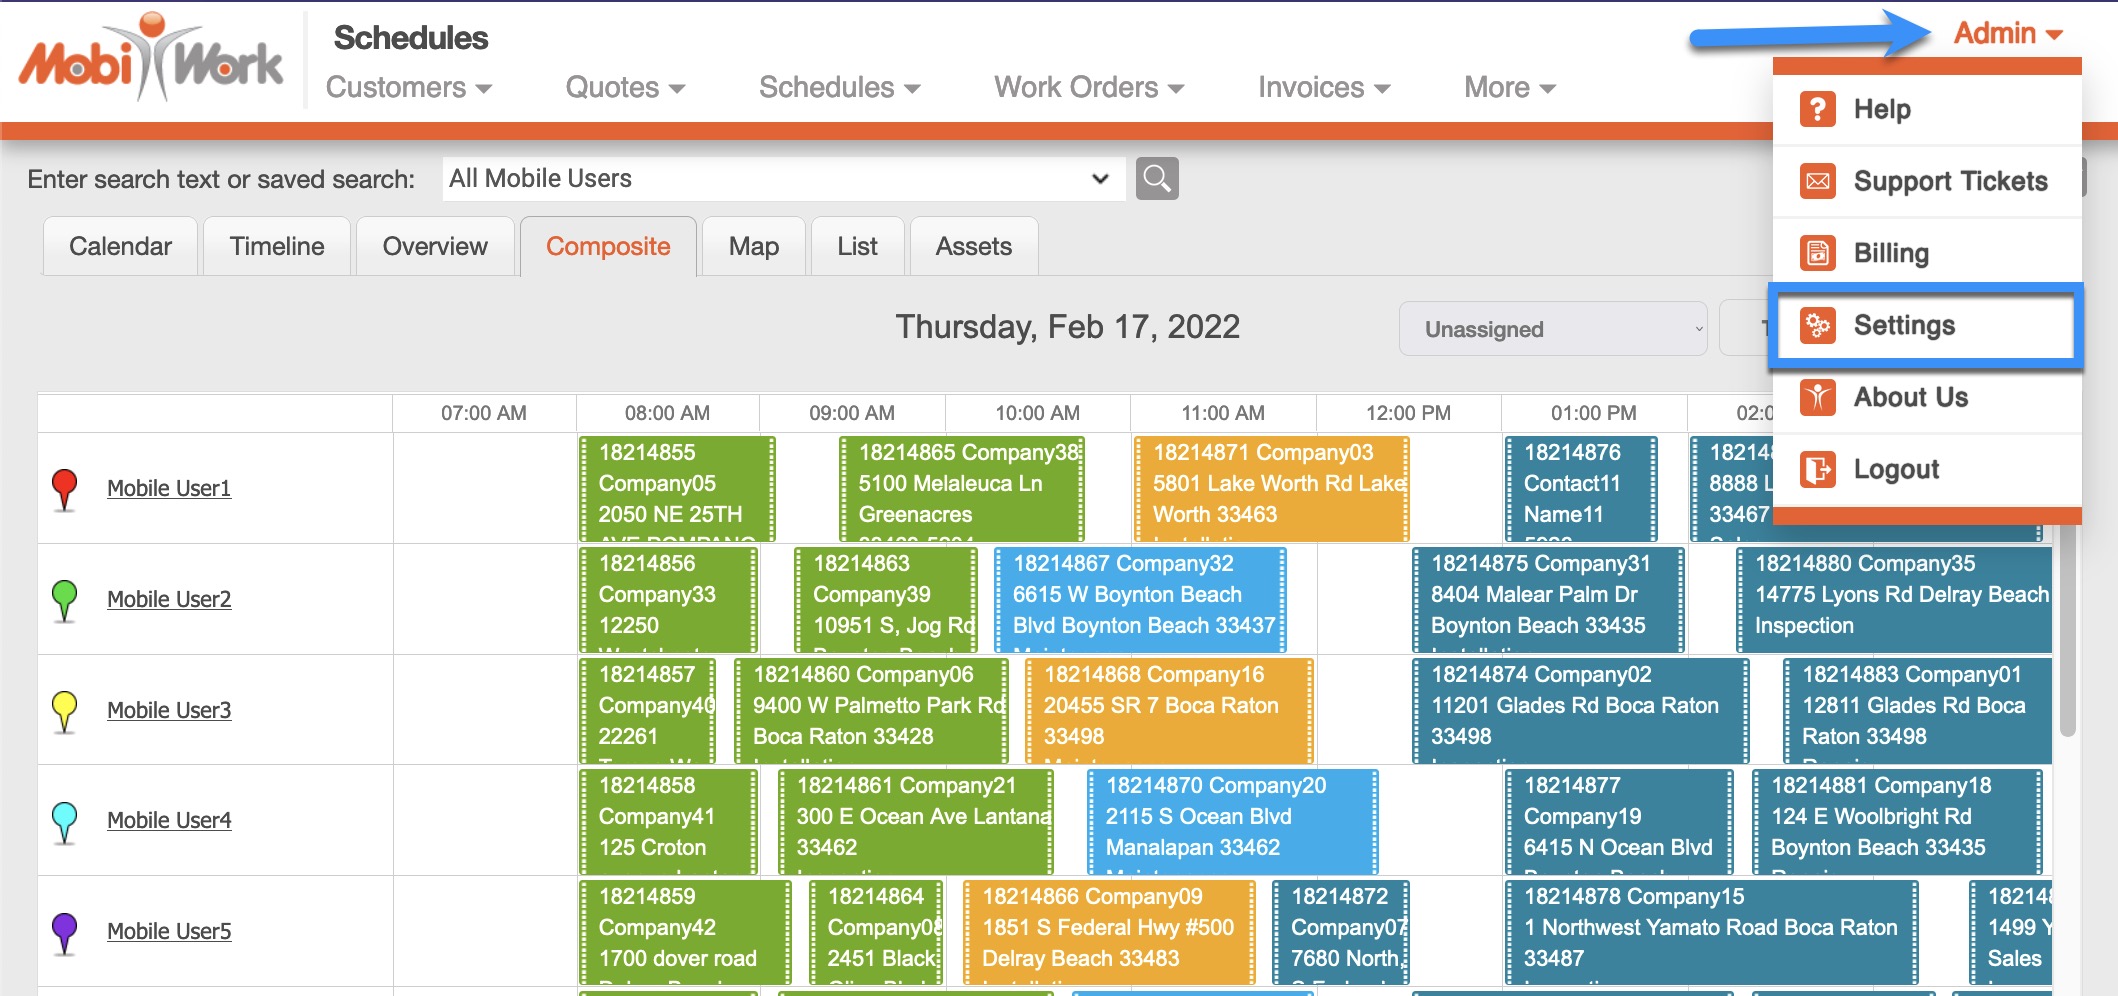Expand the Work Orders menu
The height and width of the screenshot is (996, 2118).
coord(1088,88)
